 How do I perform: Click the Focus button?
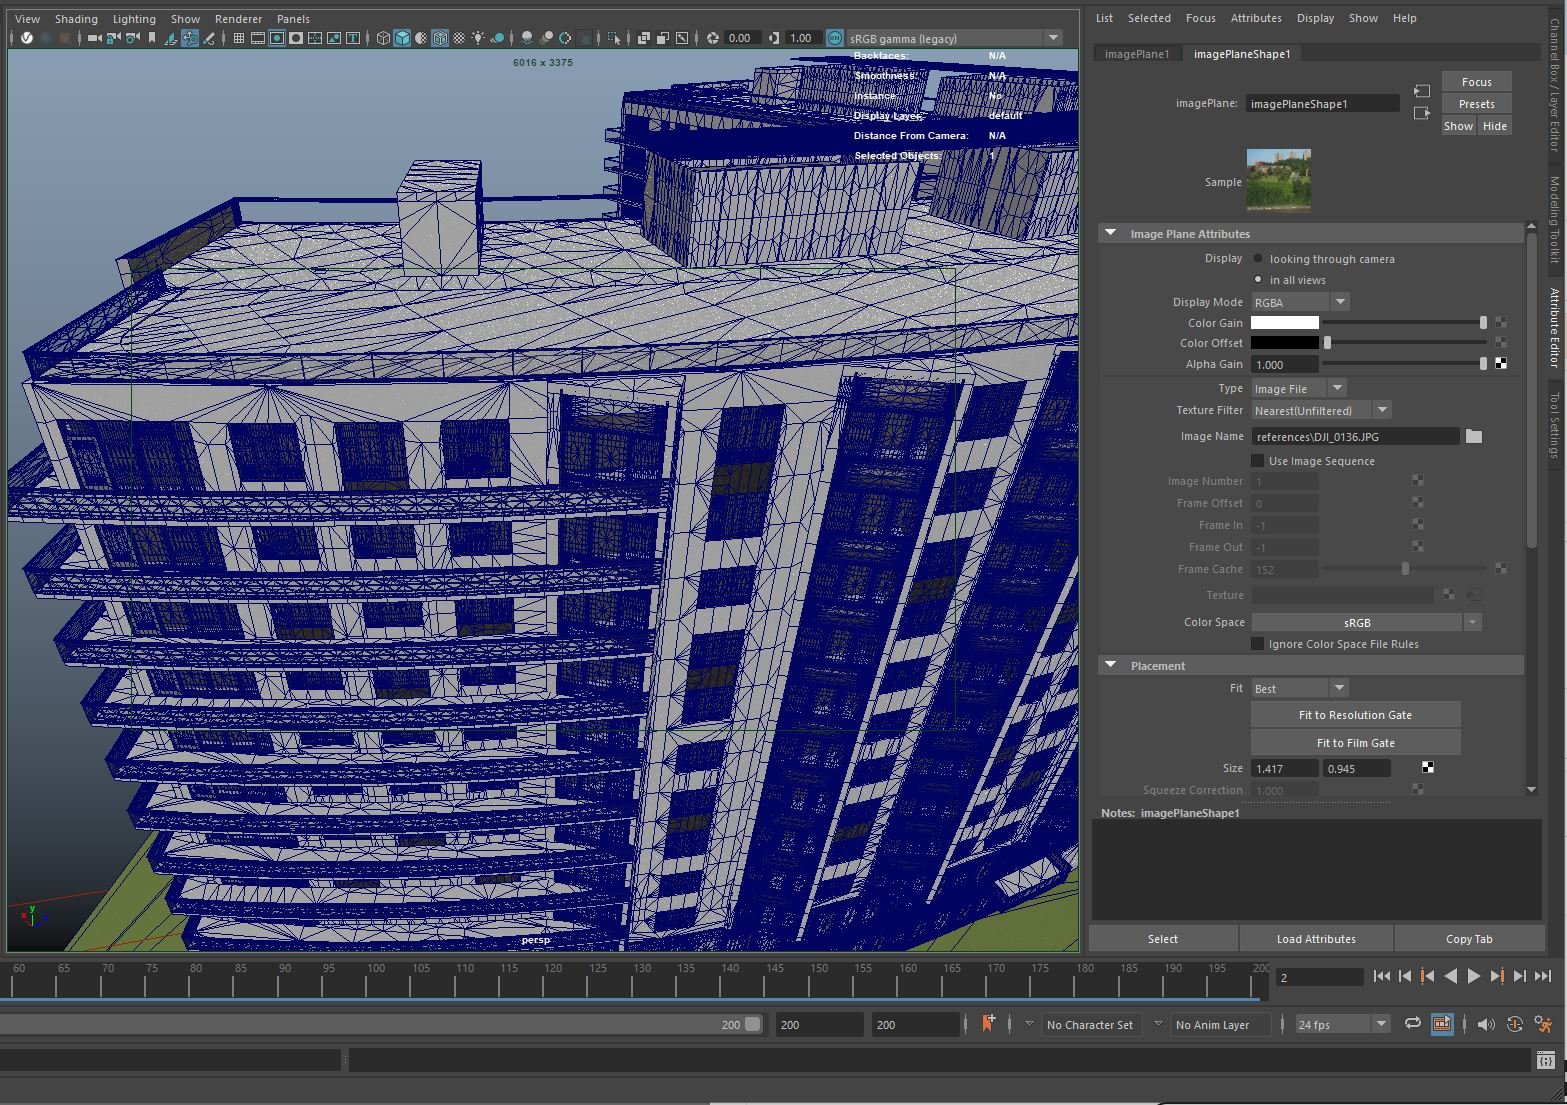(1476, 82)
